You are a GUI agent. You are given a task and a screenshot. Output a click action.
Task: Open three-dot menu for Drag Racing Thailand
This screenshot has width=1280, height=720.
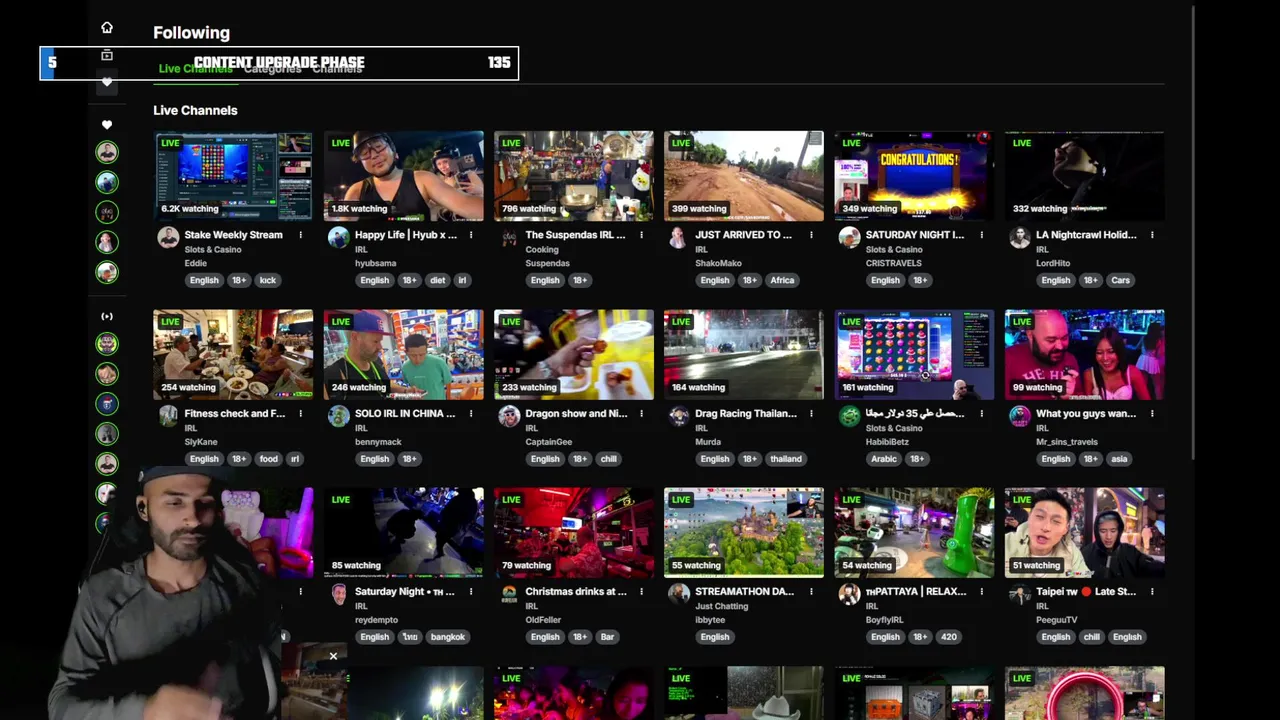pyautogui.click(x=811, y=413)
